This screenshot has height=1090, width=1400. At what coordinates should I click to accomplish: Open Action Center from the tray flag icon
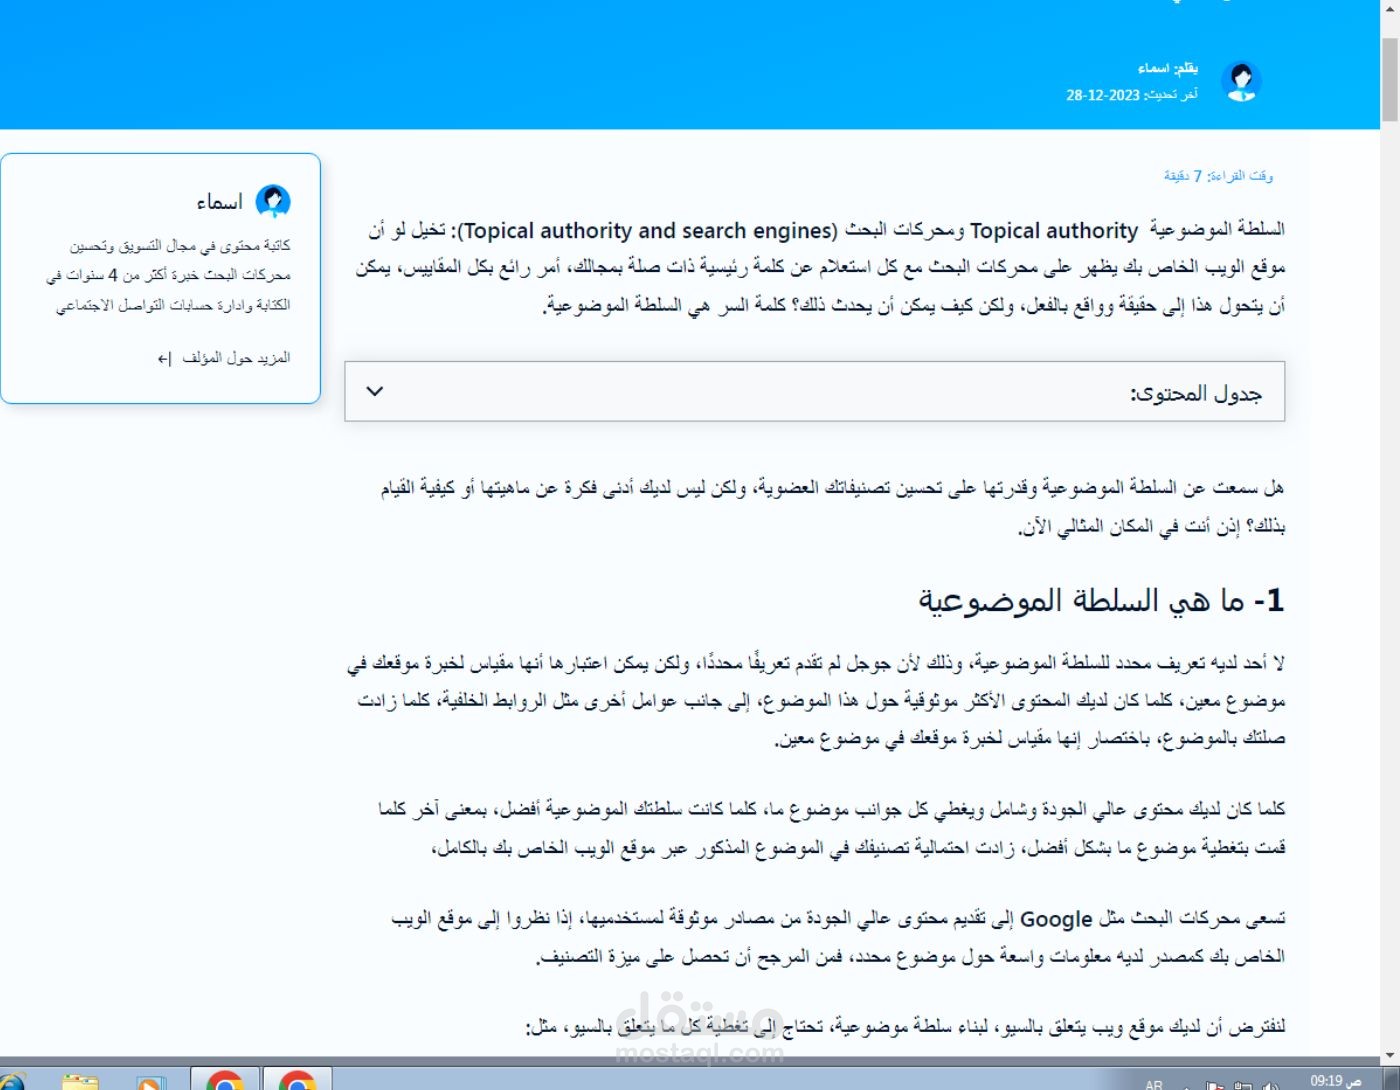[1217, 1082]
